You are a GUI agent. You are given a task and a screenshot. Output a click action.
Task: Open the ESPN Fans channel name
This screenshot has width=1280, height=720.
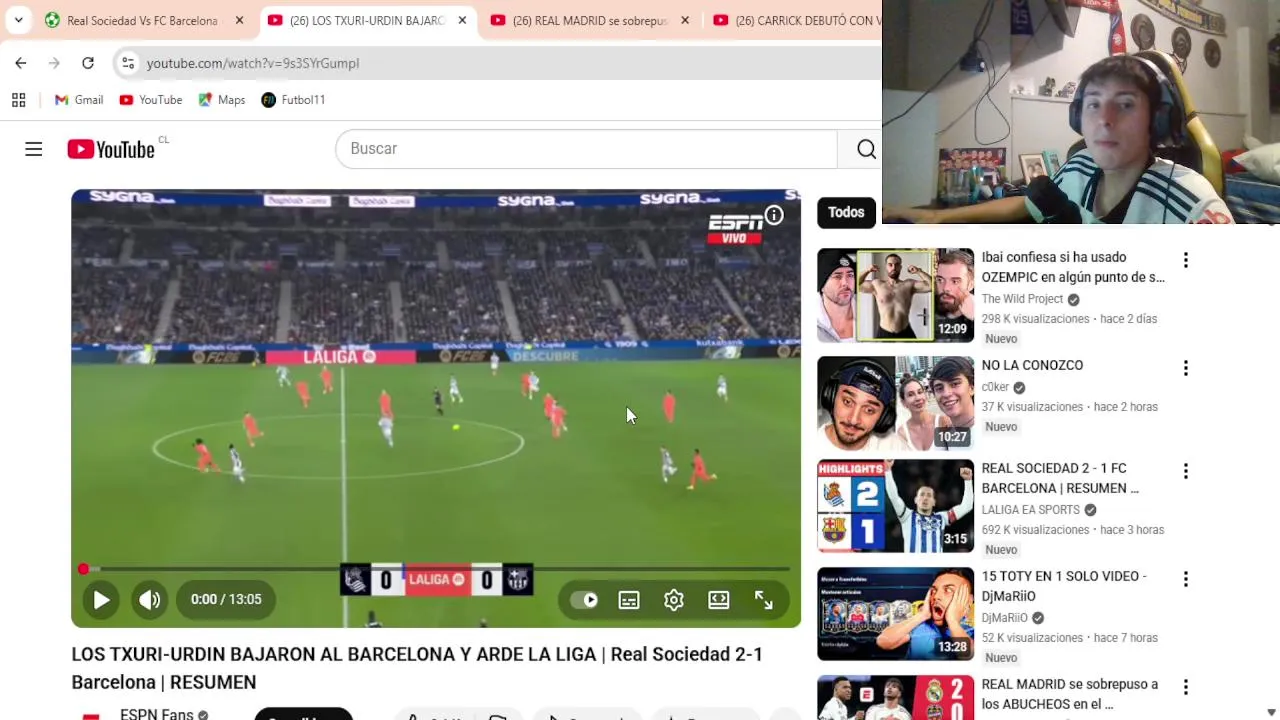(156, 713)
